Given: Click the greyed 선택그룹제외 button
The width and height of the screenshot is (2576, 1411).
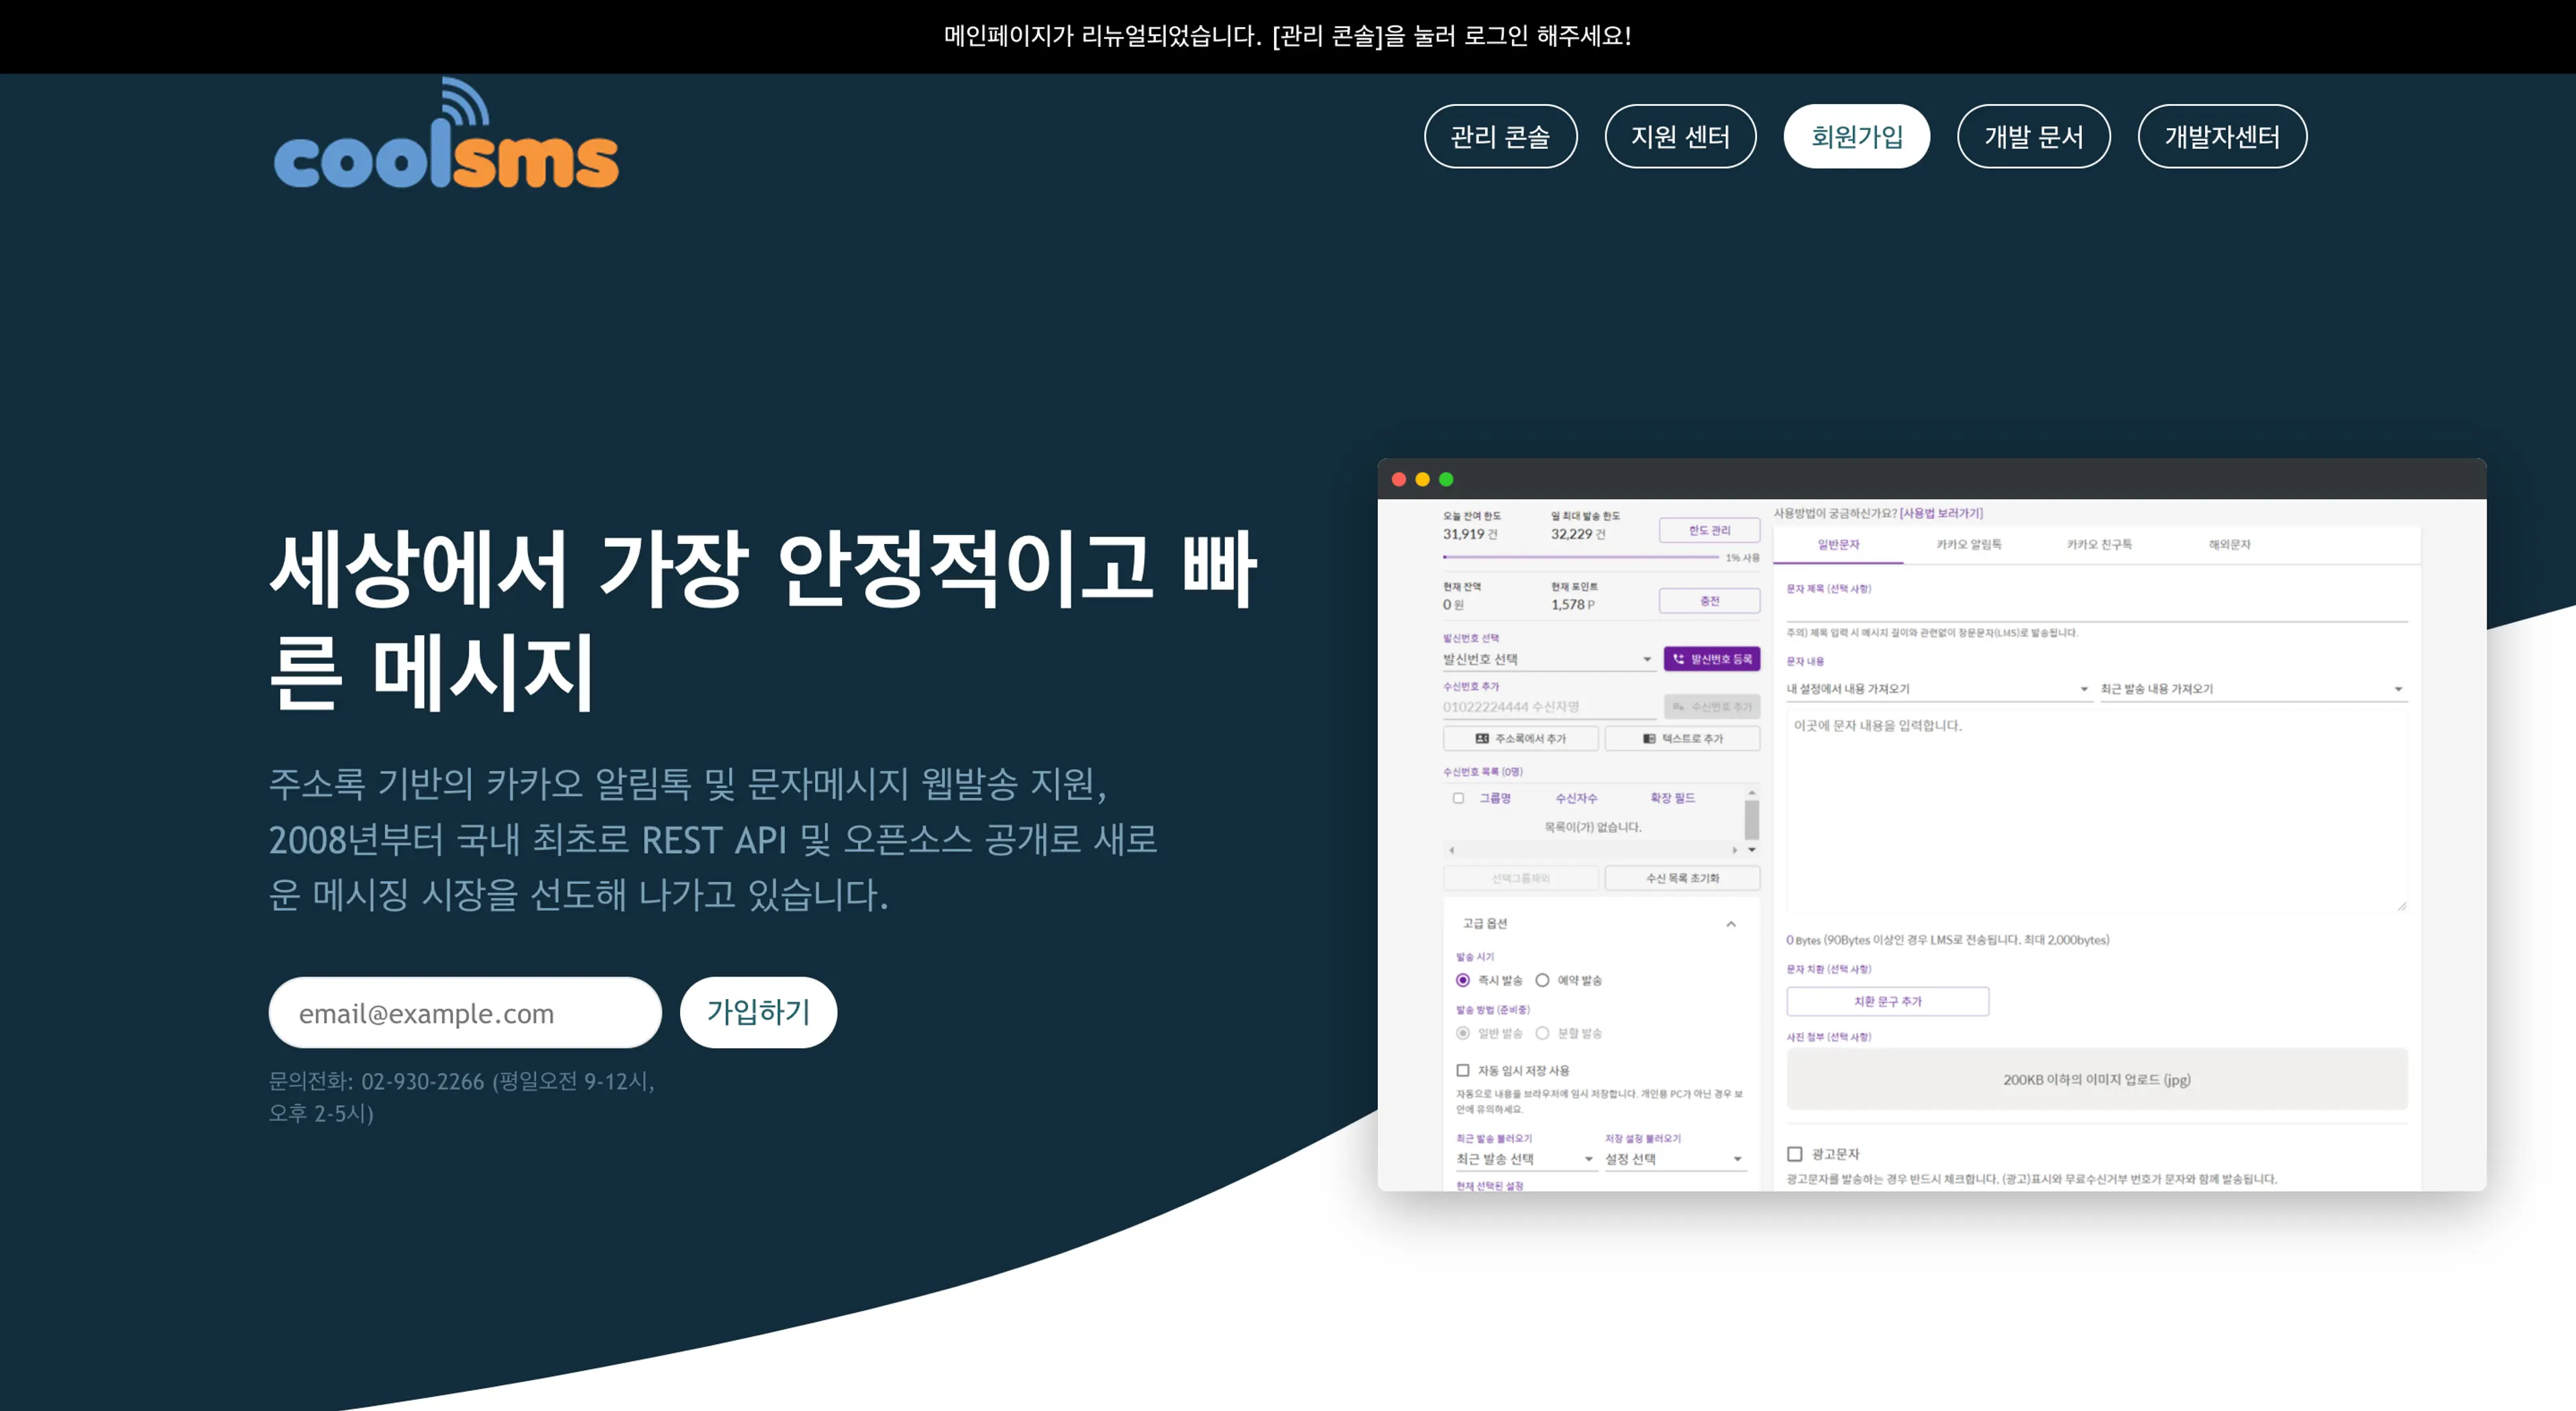Looking at the screenshot, I should click(1521, 878).
